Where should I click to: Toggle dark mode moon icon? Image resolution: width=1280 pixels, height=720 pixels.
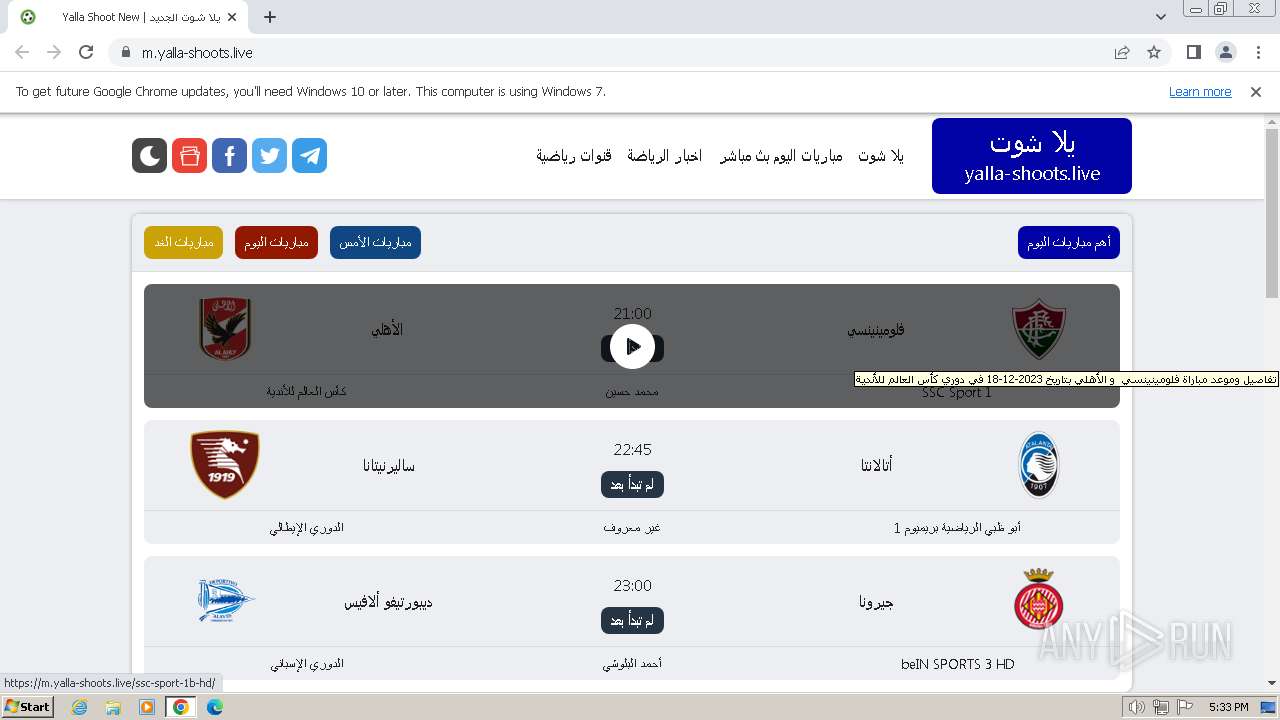(x=149, y=155)
